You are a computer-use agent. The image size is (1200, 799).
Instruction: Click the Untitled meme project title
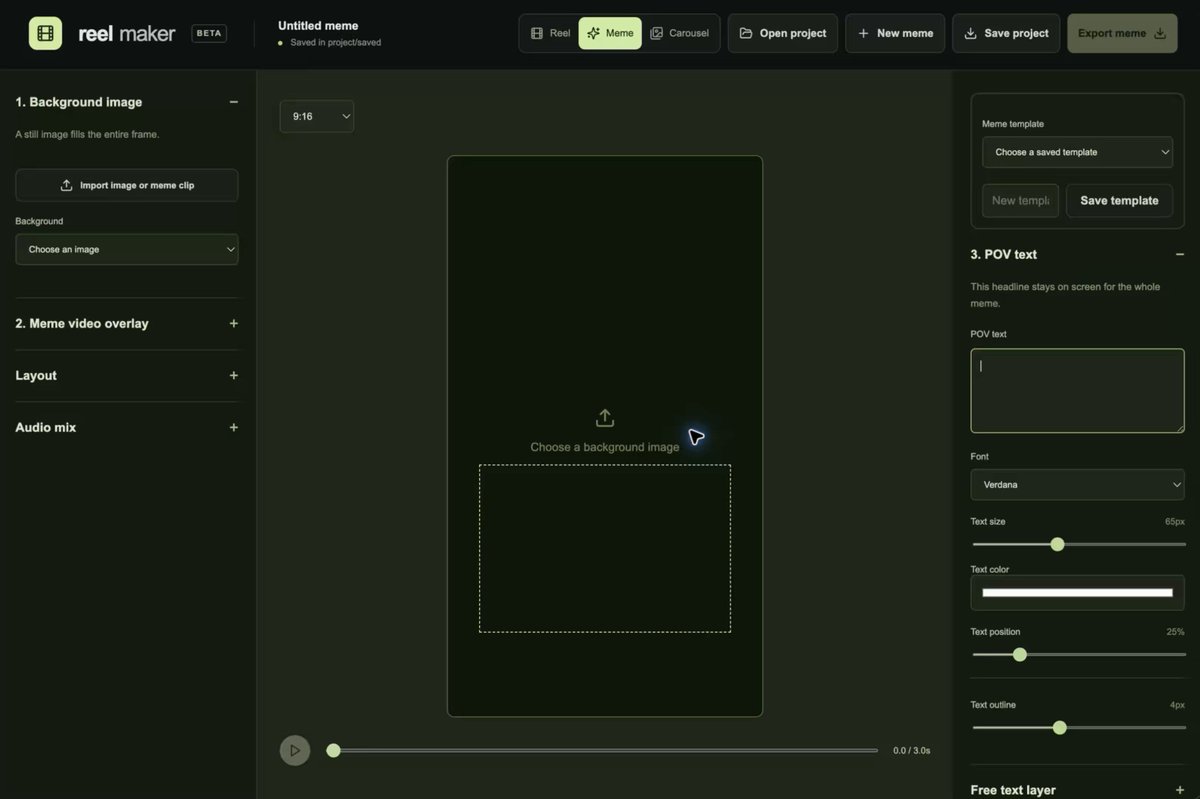(x=318, y=26)
